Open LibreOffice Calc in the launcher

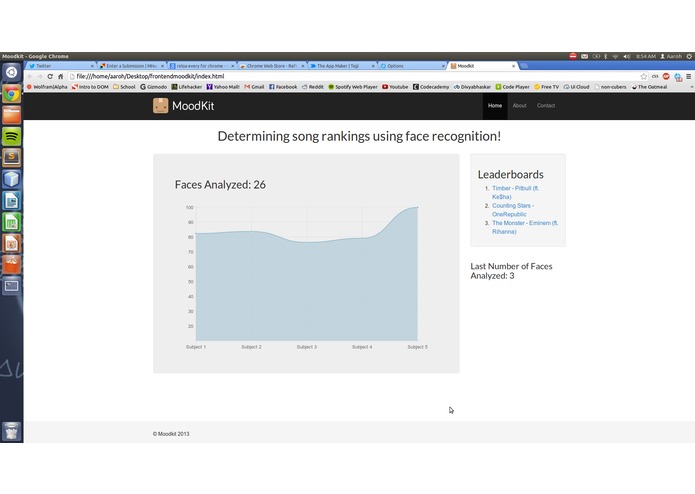tap(12, 222)
